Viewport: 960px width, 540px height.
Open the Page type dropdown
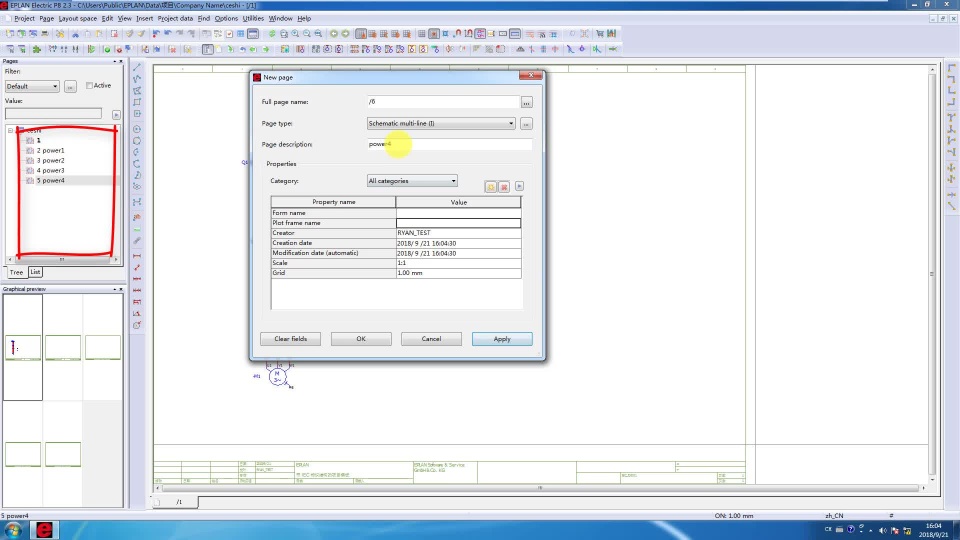(511, 124)
